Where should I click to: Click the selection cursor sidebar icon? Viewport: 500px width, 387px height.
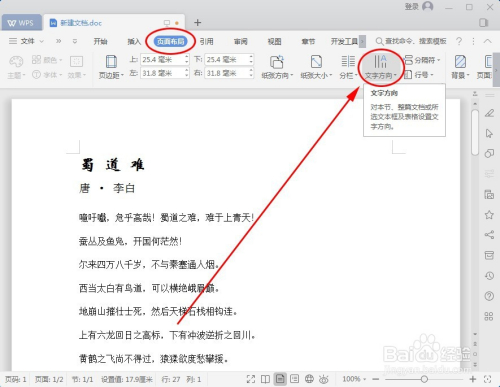489,133
